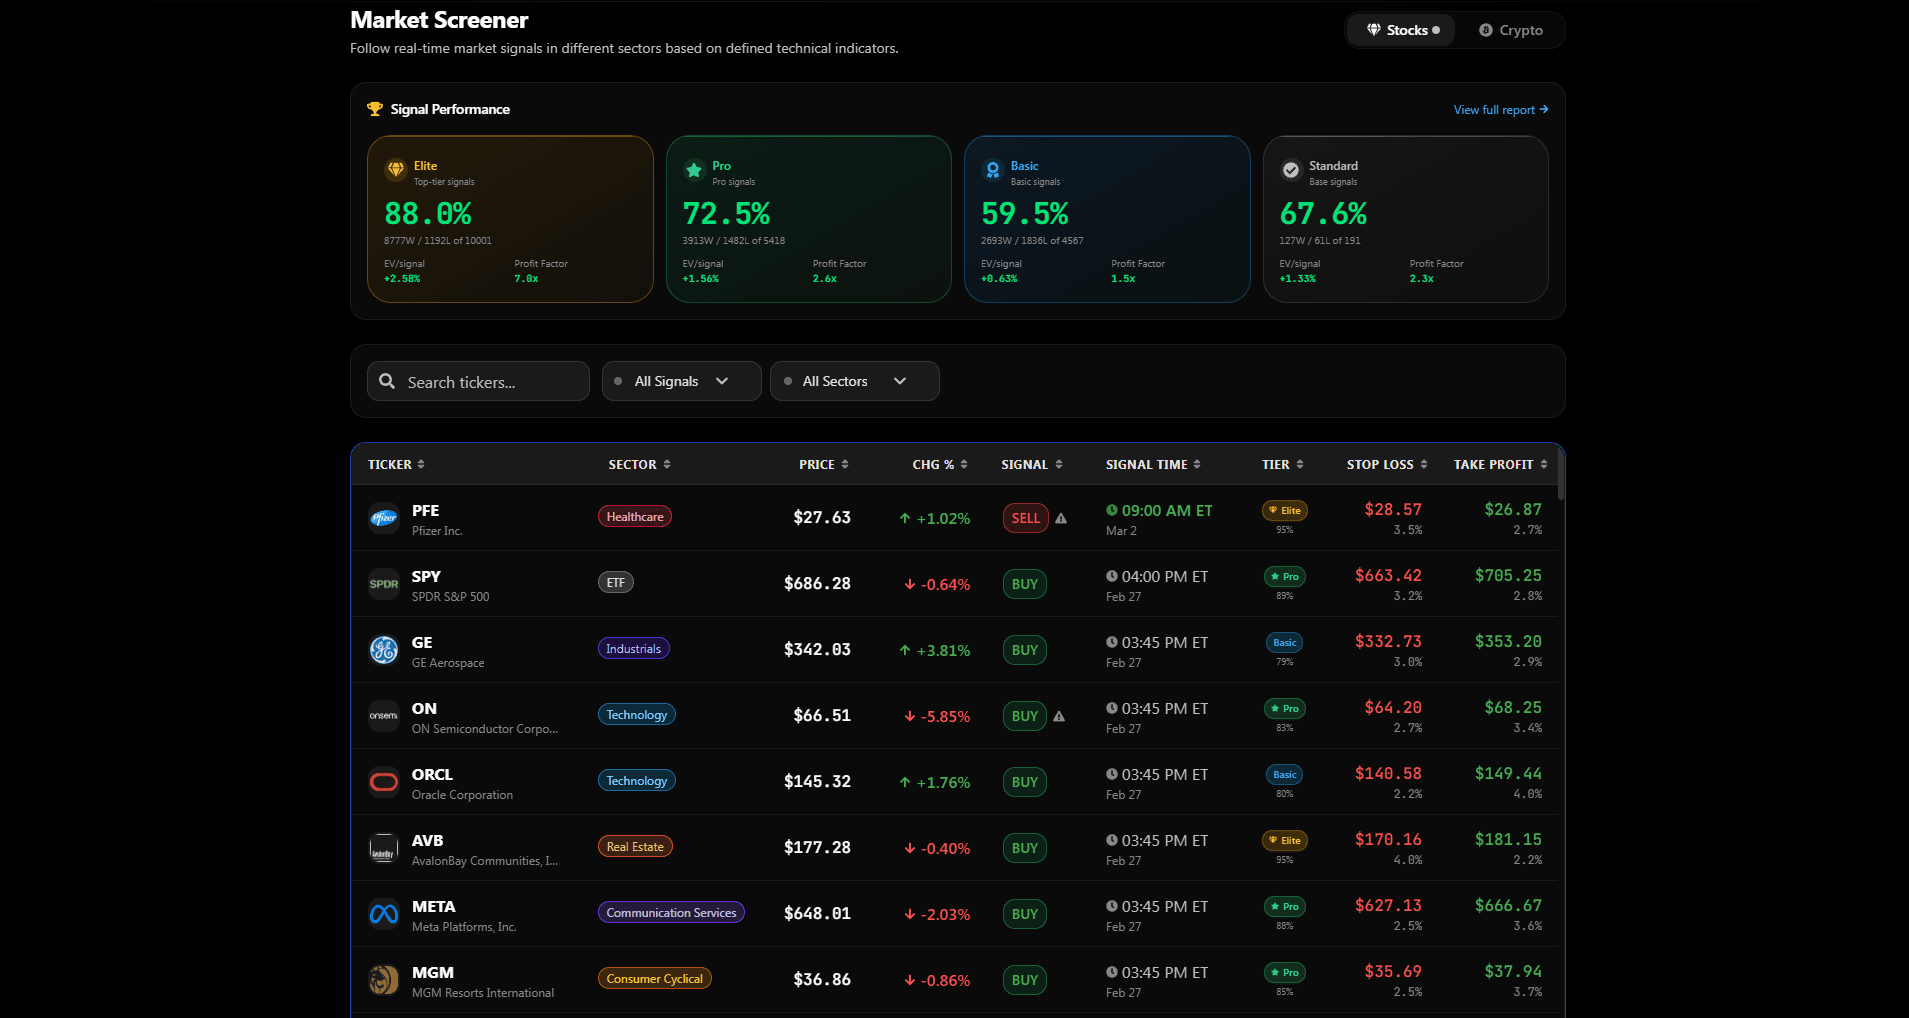This screenshot has height=1018, width=1909.
Task: Click the clock icon next to SPY's signal time
Action: click(1113, 576)
